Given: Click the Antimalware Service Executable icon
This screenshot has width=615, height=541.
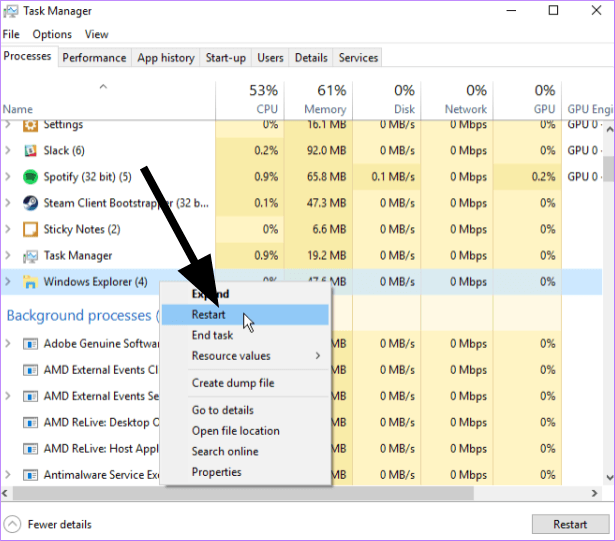Looking at the screenshot, I should point(30,475).
